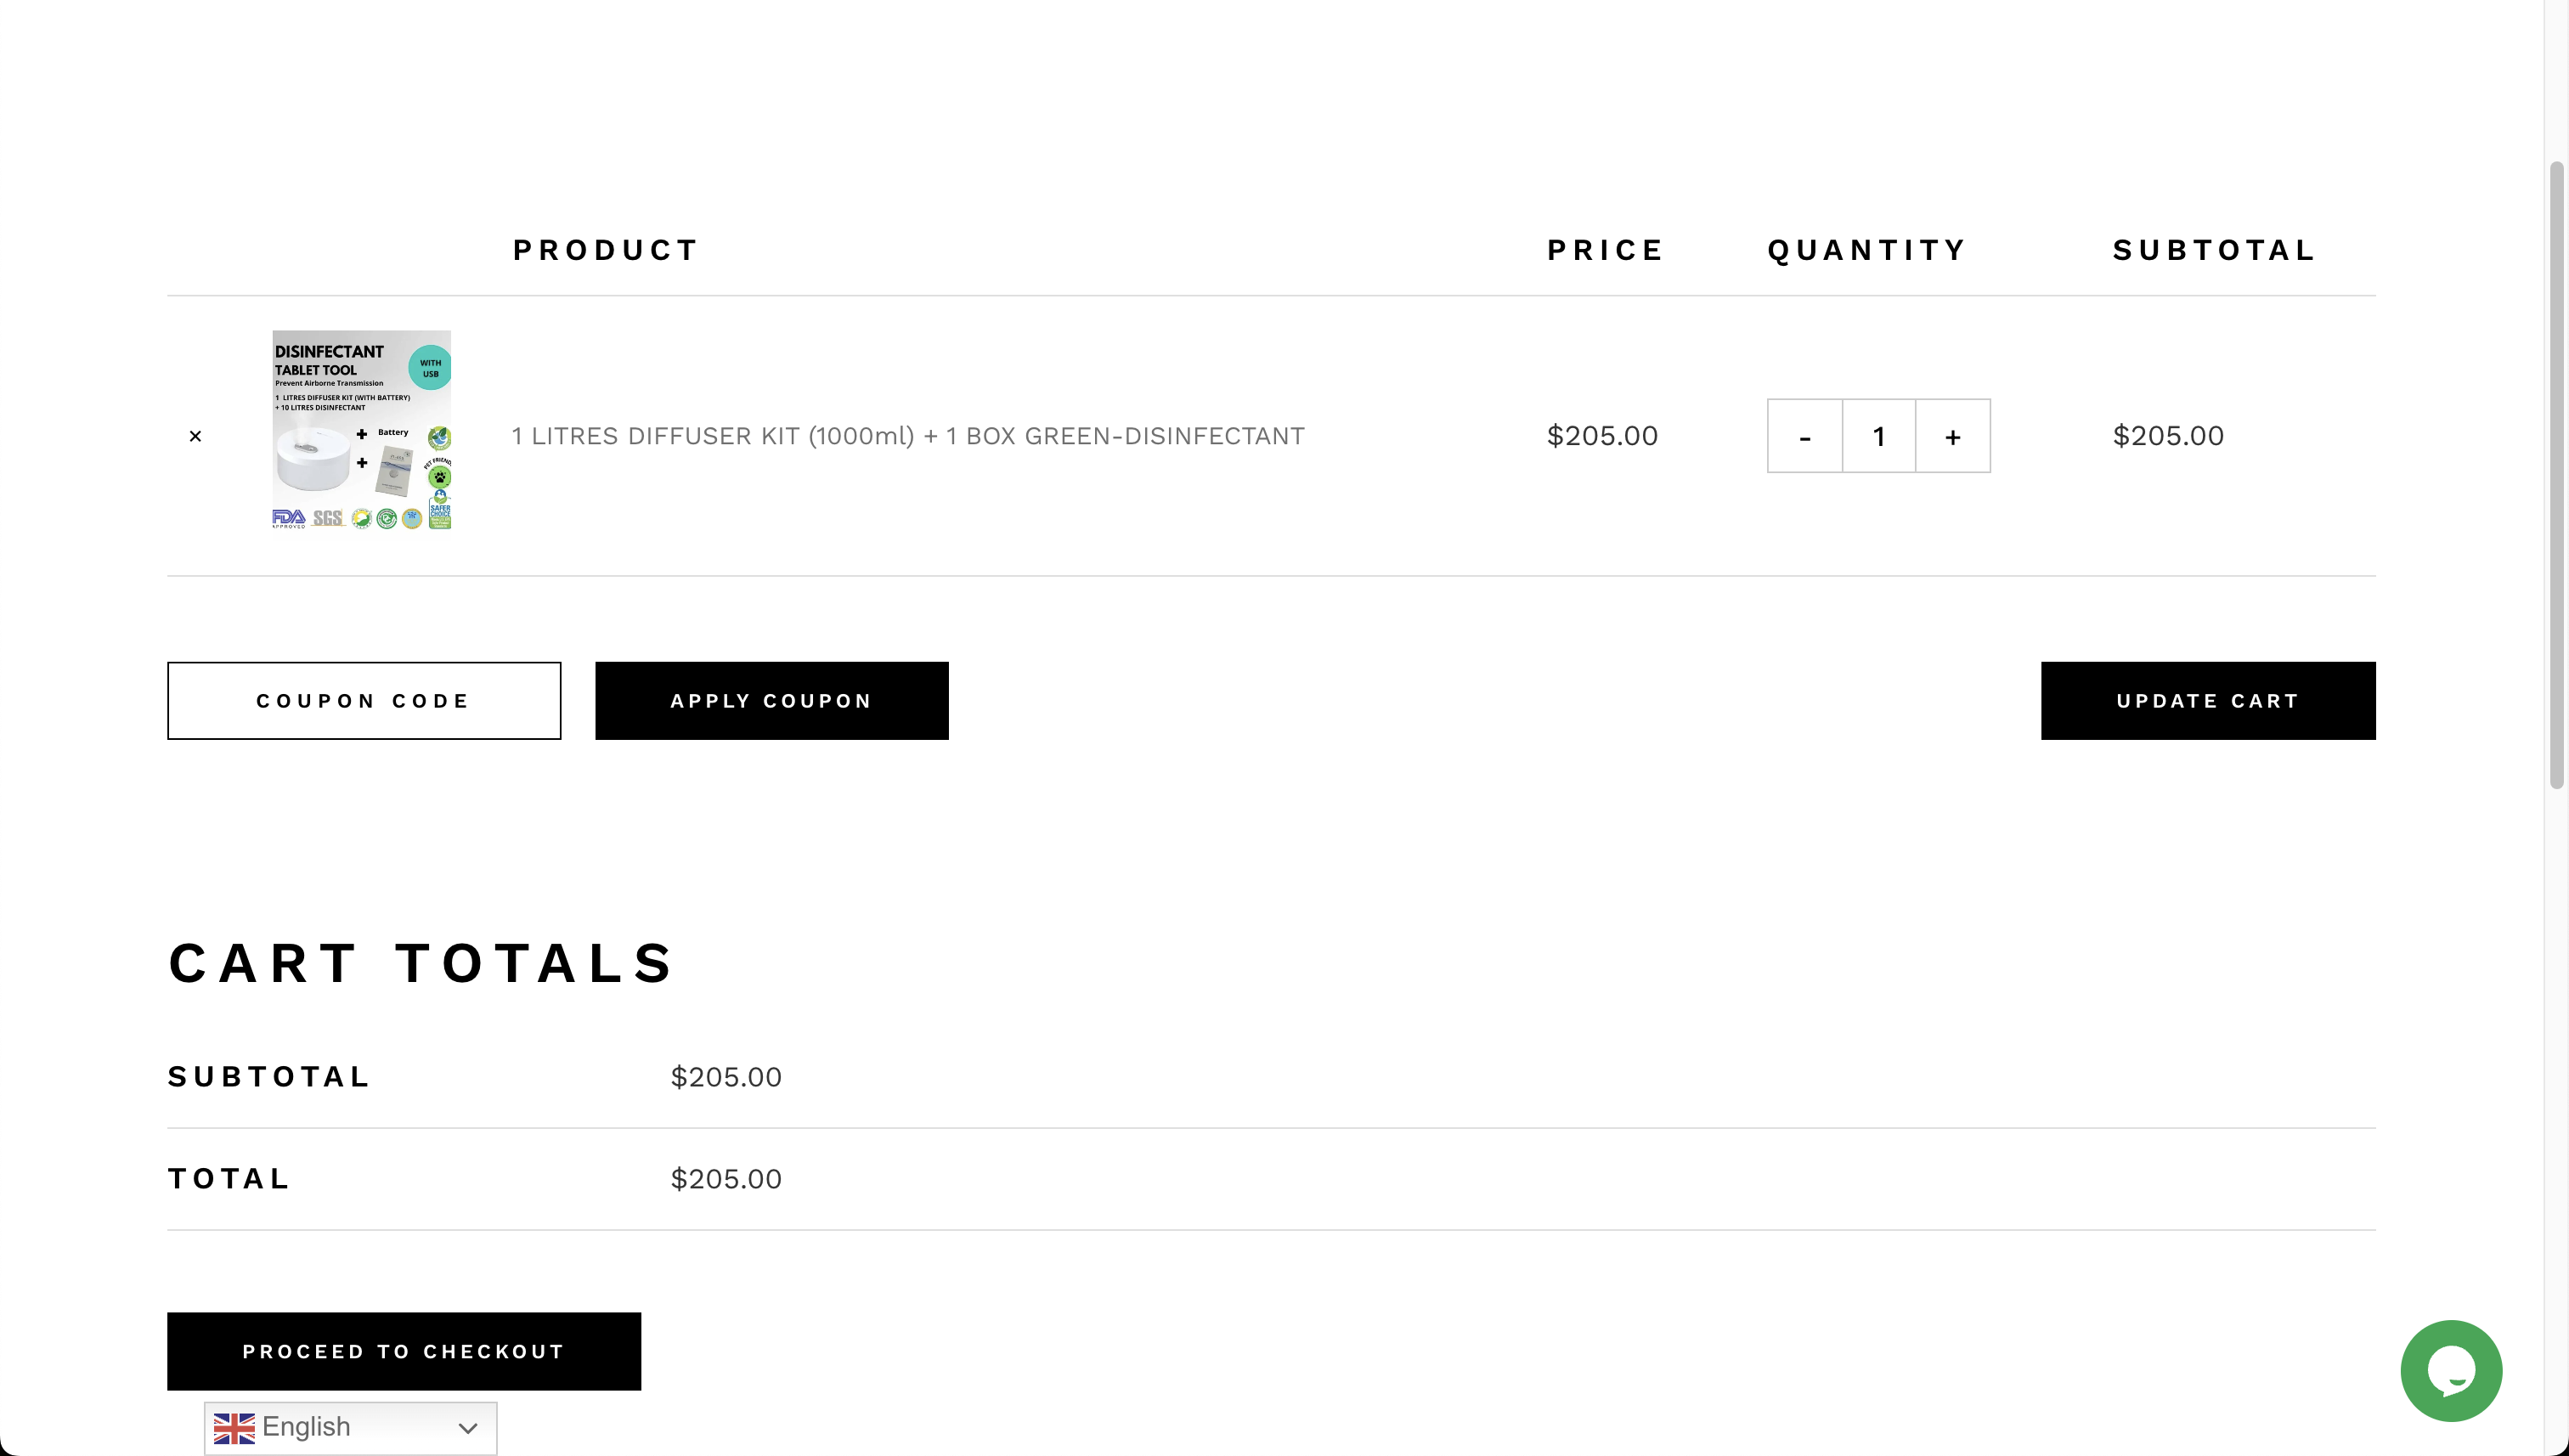Remove the diffuser kit using the × icon
The height and width of the screenshot is (1456, 2569).
click(195, 436)
